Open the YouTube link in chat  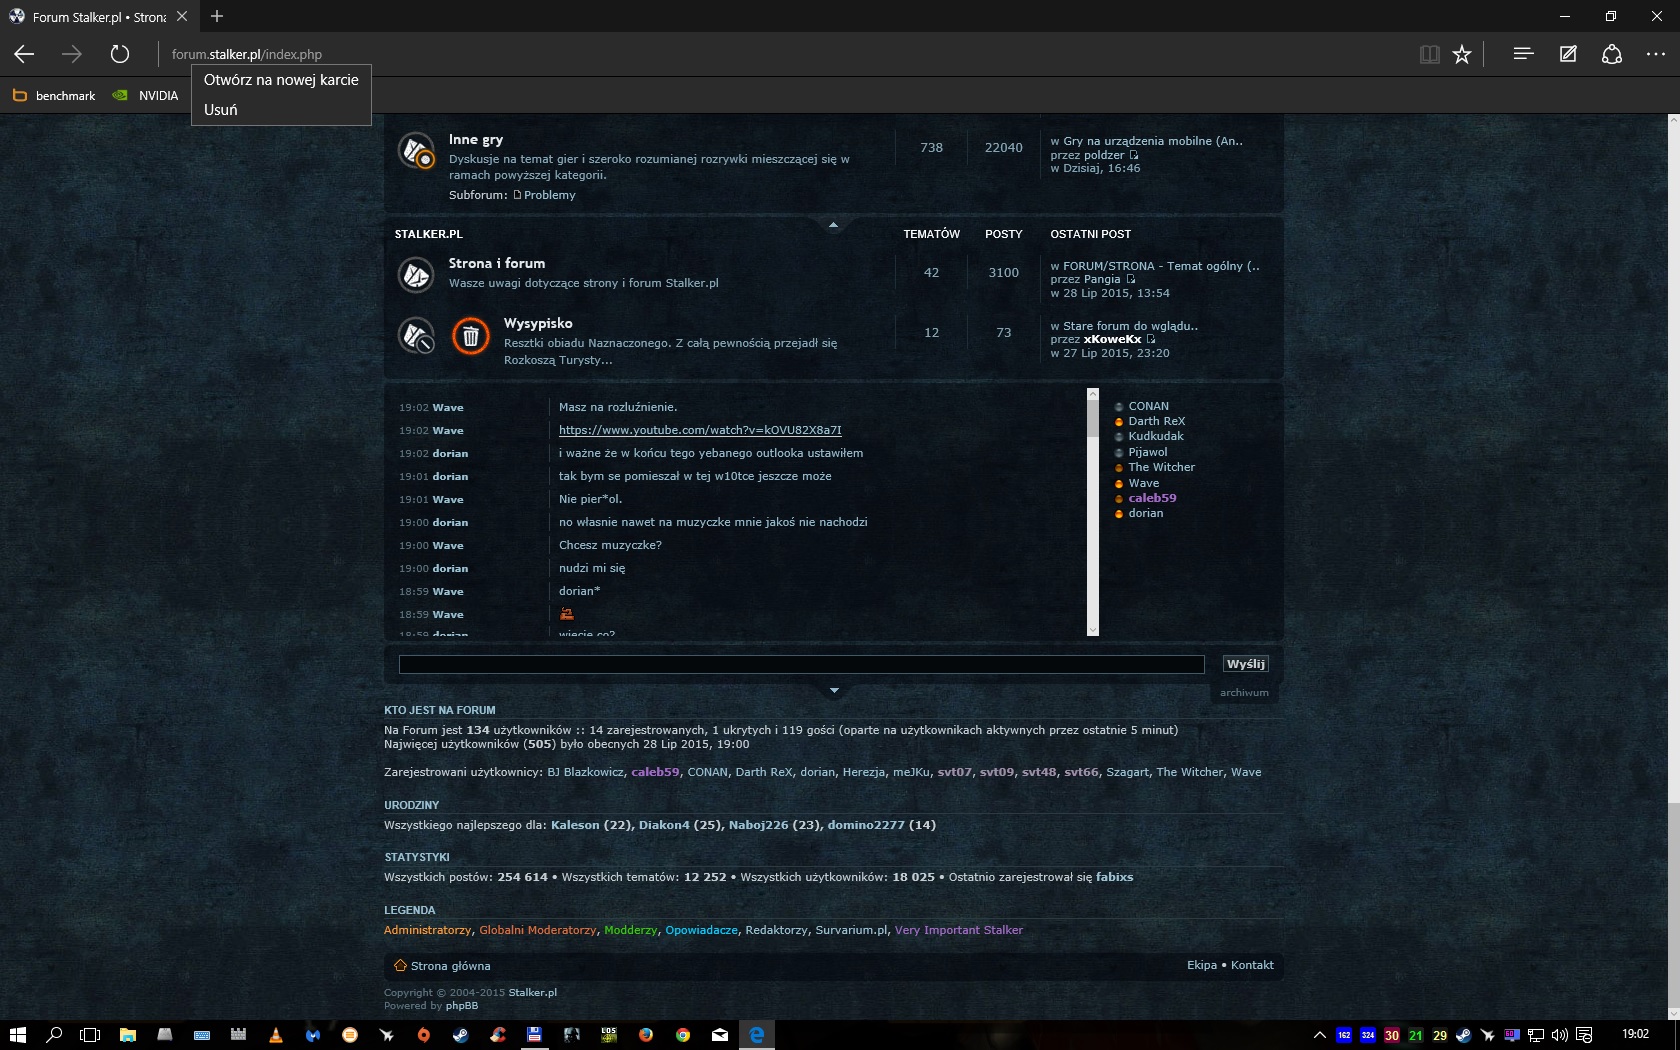(x=700, y=430)
